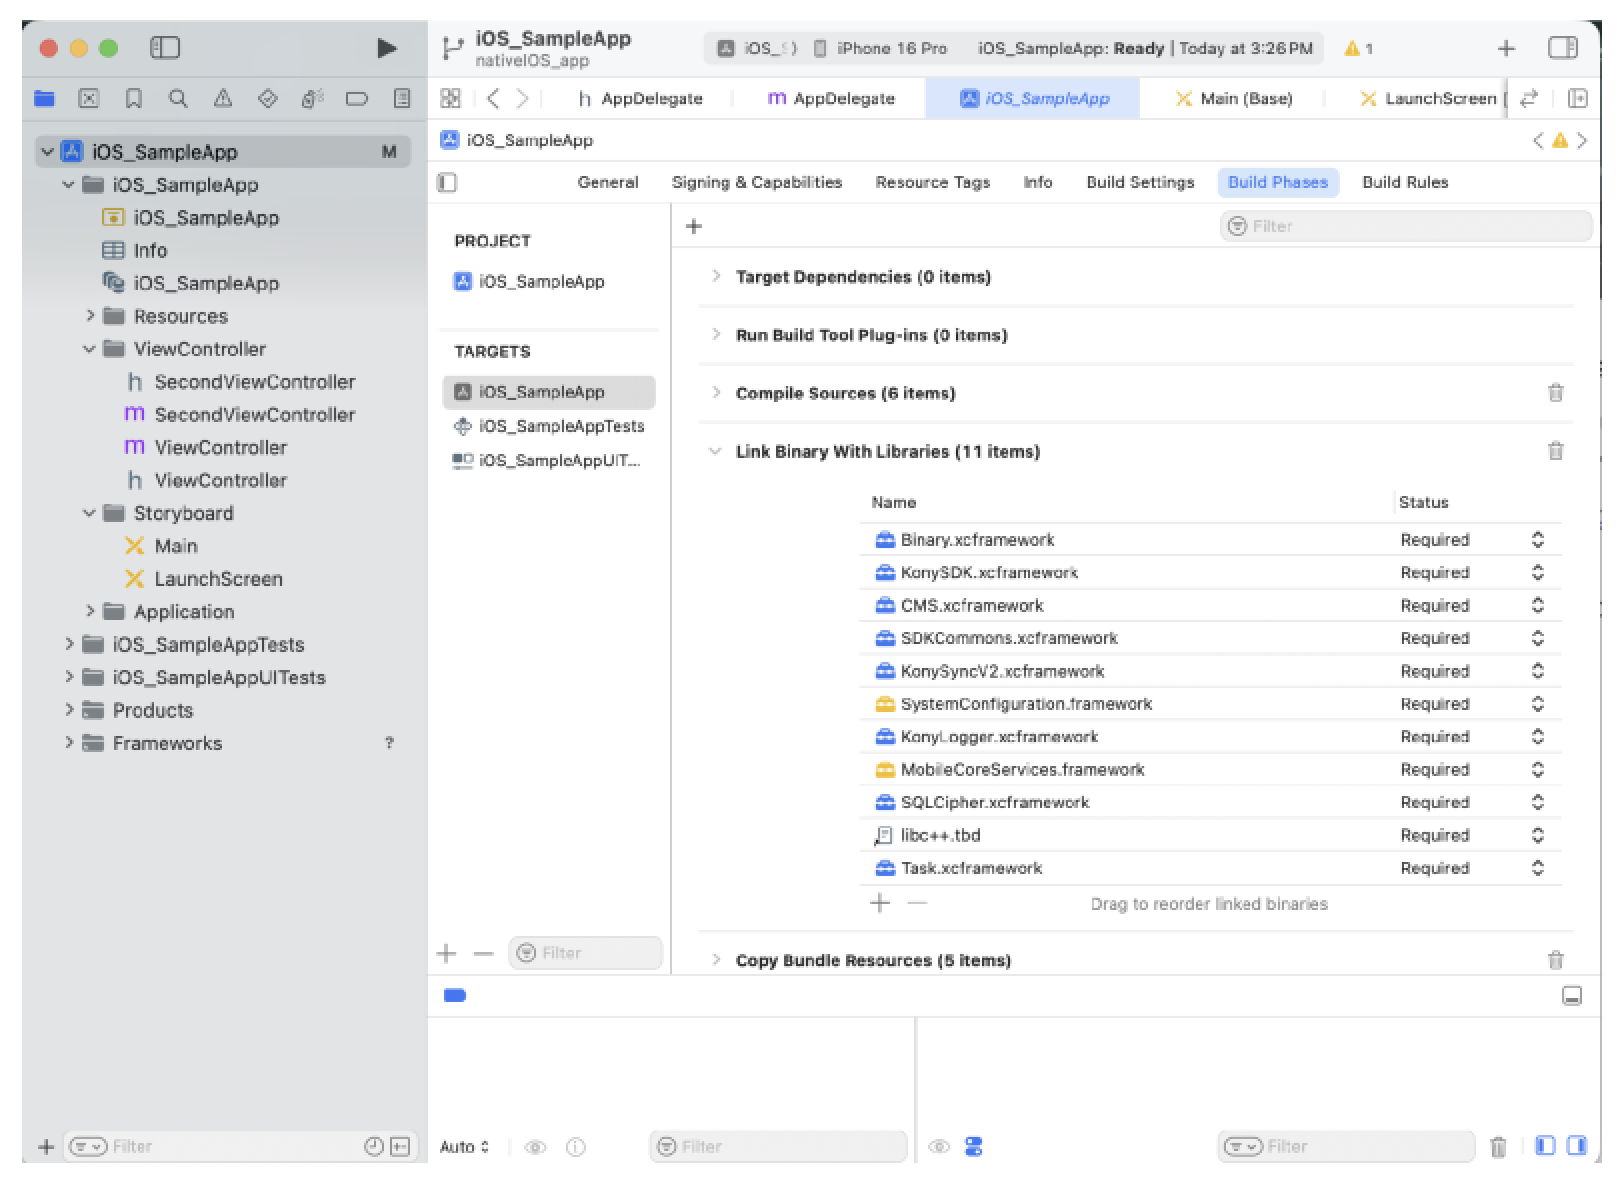
Task: Expand the Target Dependencies section
Action: pos(716,276)
